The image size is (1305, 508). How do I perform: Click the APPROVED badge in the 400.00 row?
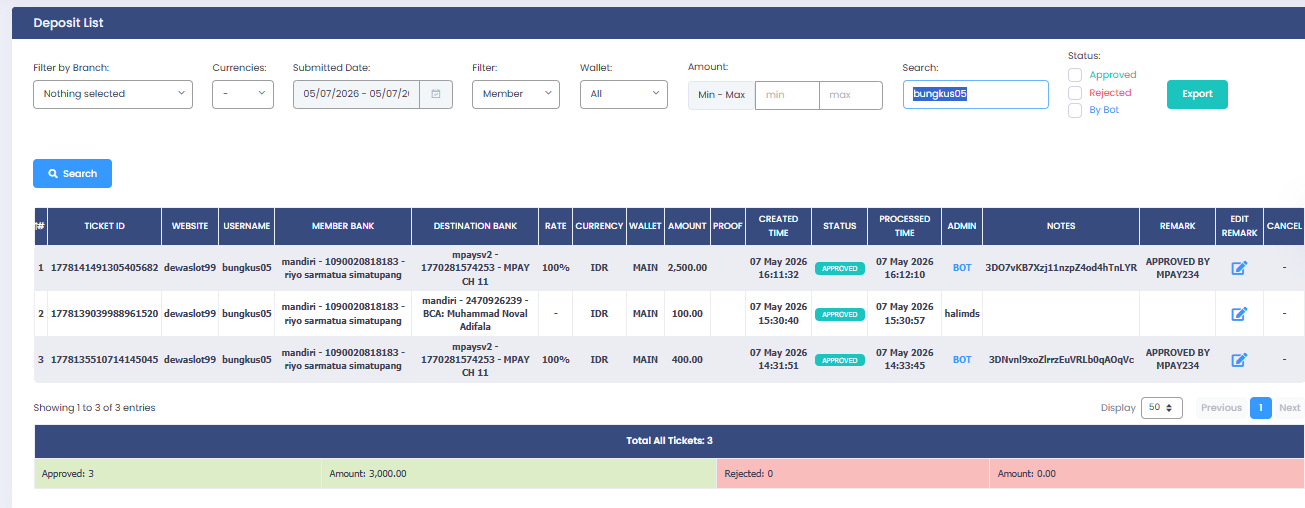pos(839,360)
